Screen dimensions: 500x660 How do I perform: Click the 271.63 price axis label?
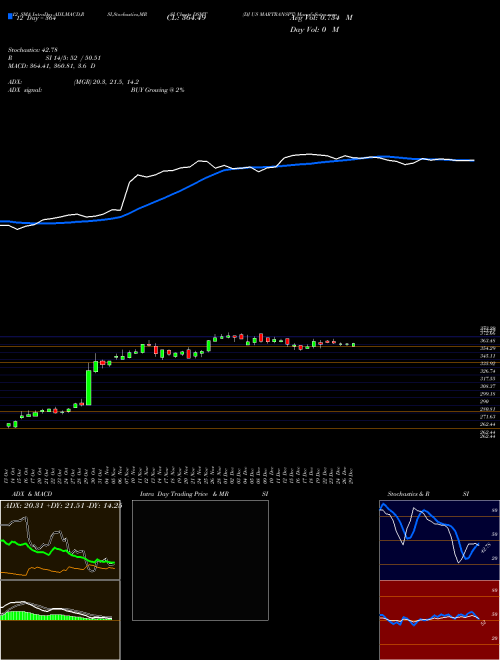click(x=487, y=416)
